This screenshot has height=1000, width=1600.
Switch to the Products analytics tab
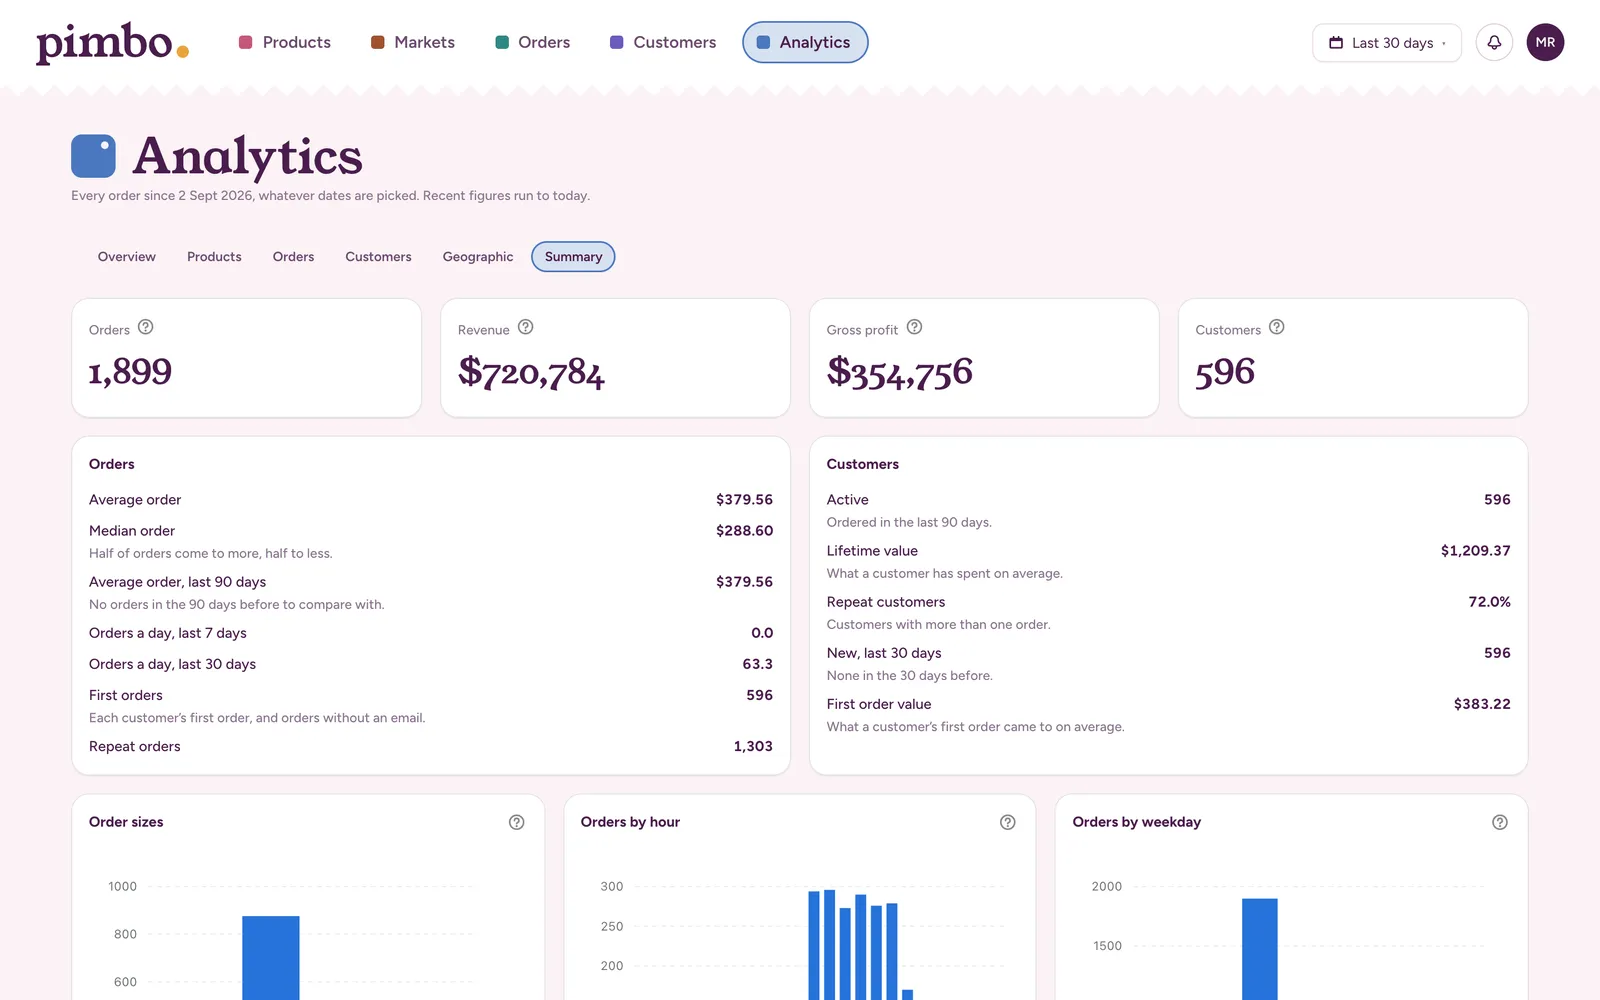pos(214,257)
